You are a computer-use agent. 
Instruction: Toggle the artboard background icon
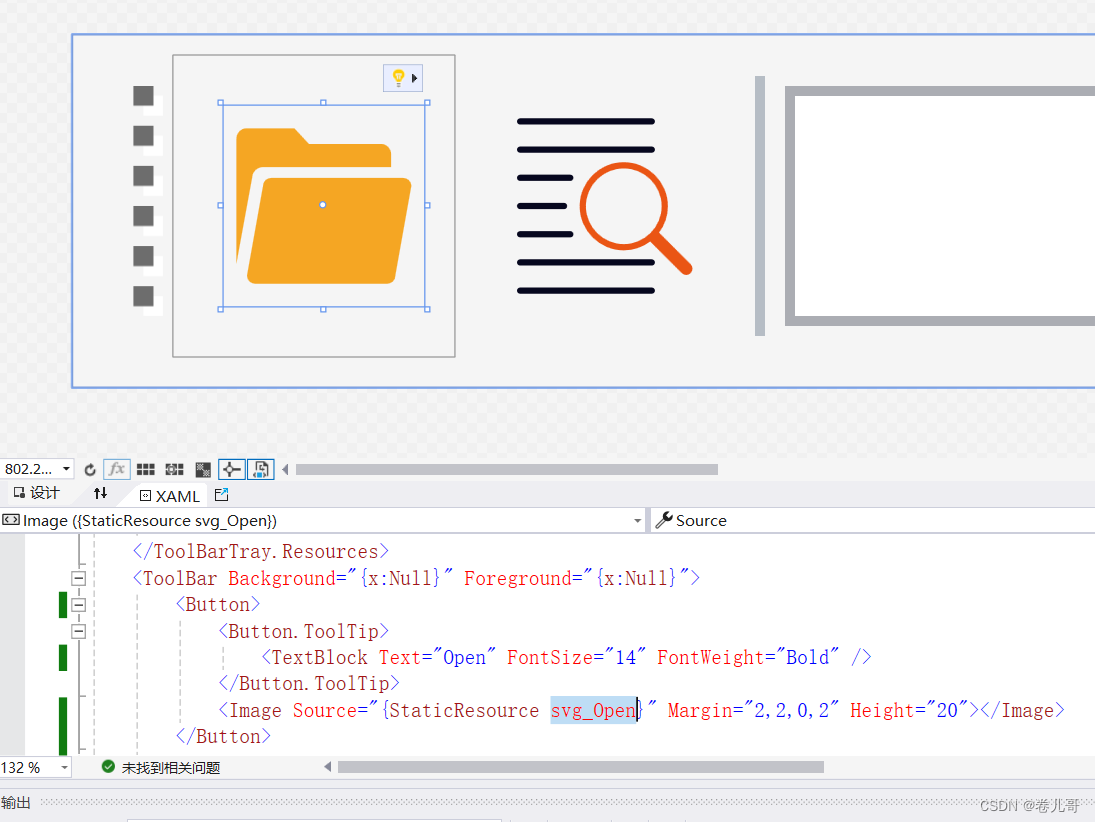tap(203, 469)
